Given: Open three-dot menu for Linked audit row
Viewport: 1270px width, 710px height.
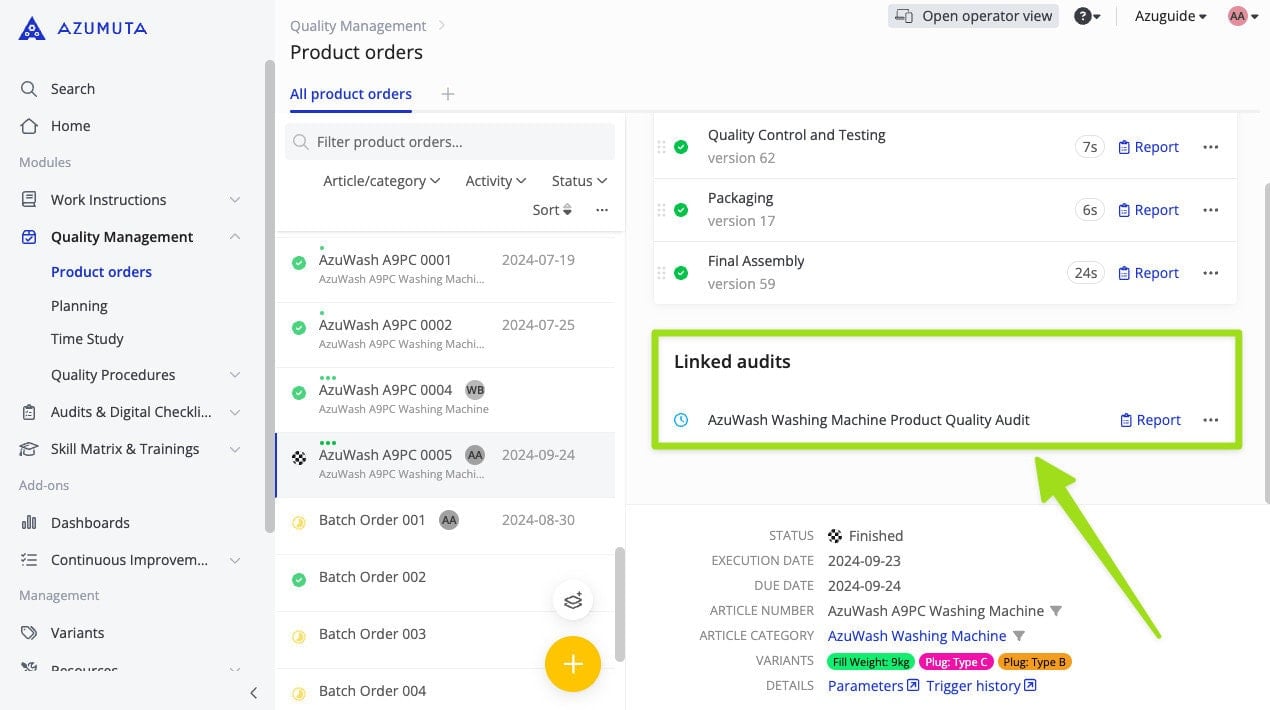Looking at the screenshot, I should click(1210, 420).
